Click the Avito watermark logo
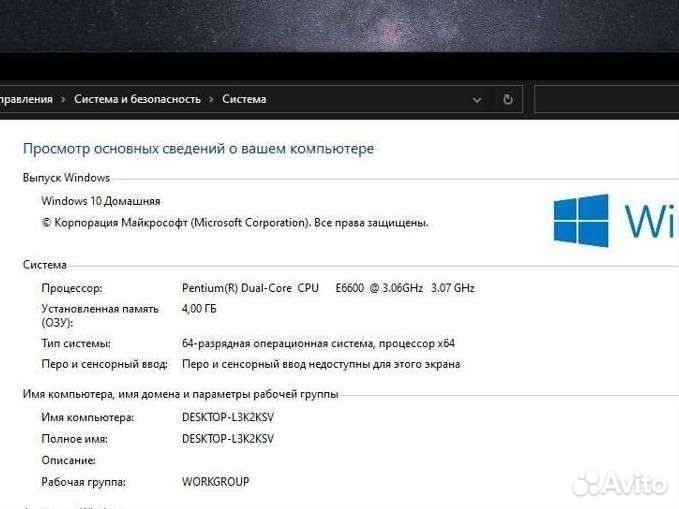Viewport: 679px width, 509px height. [x=619, y=484]
